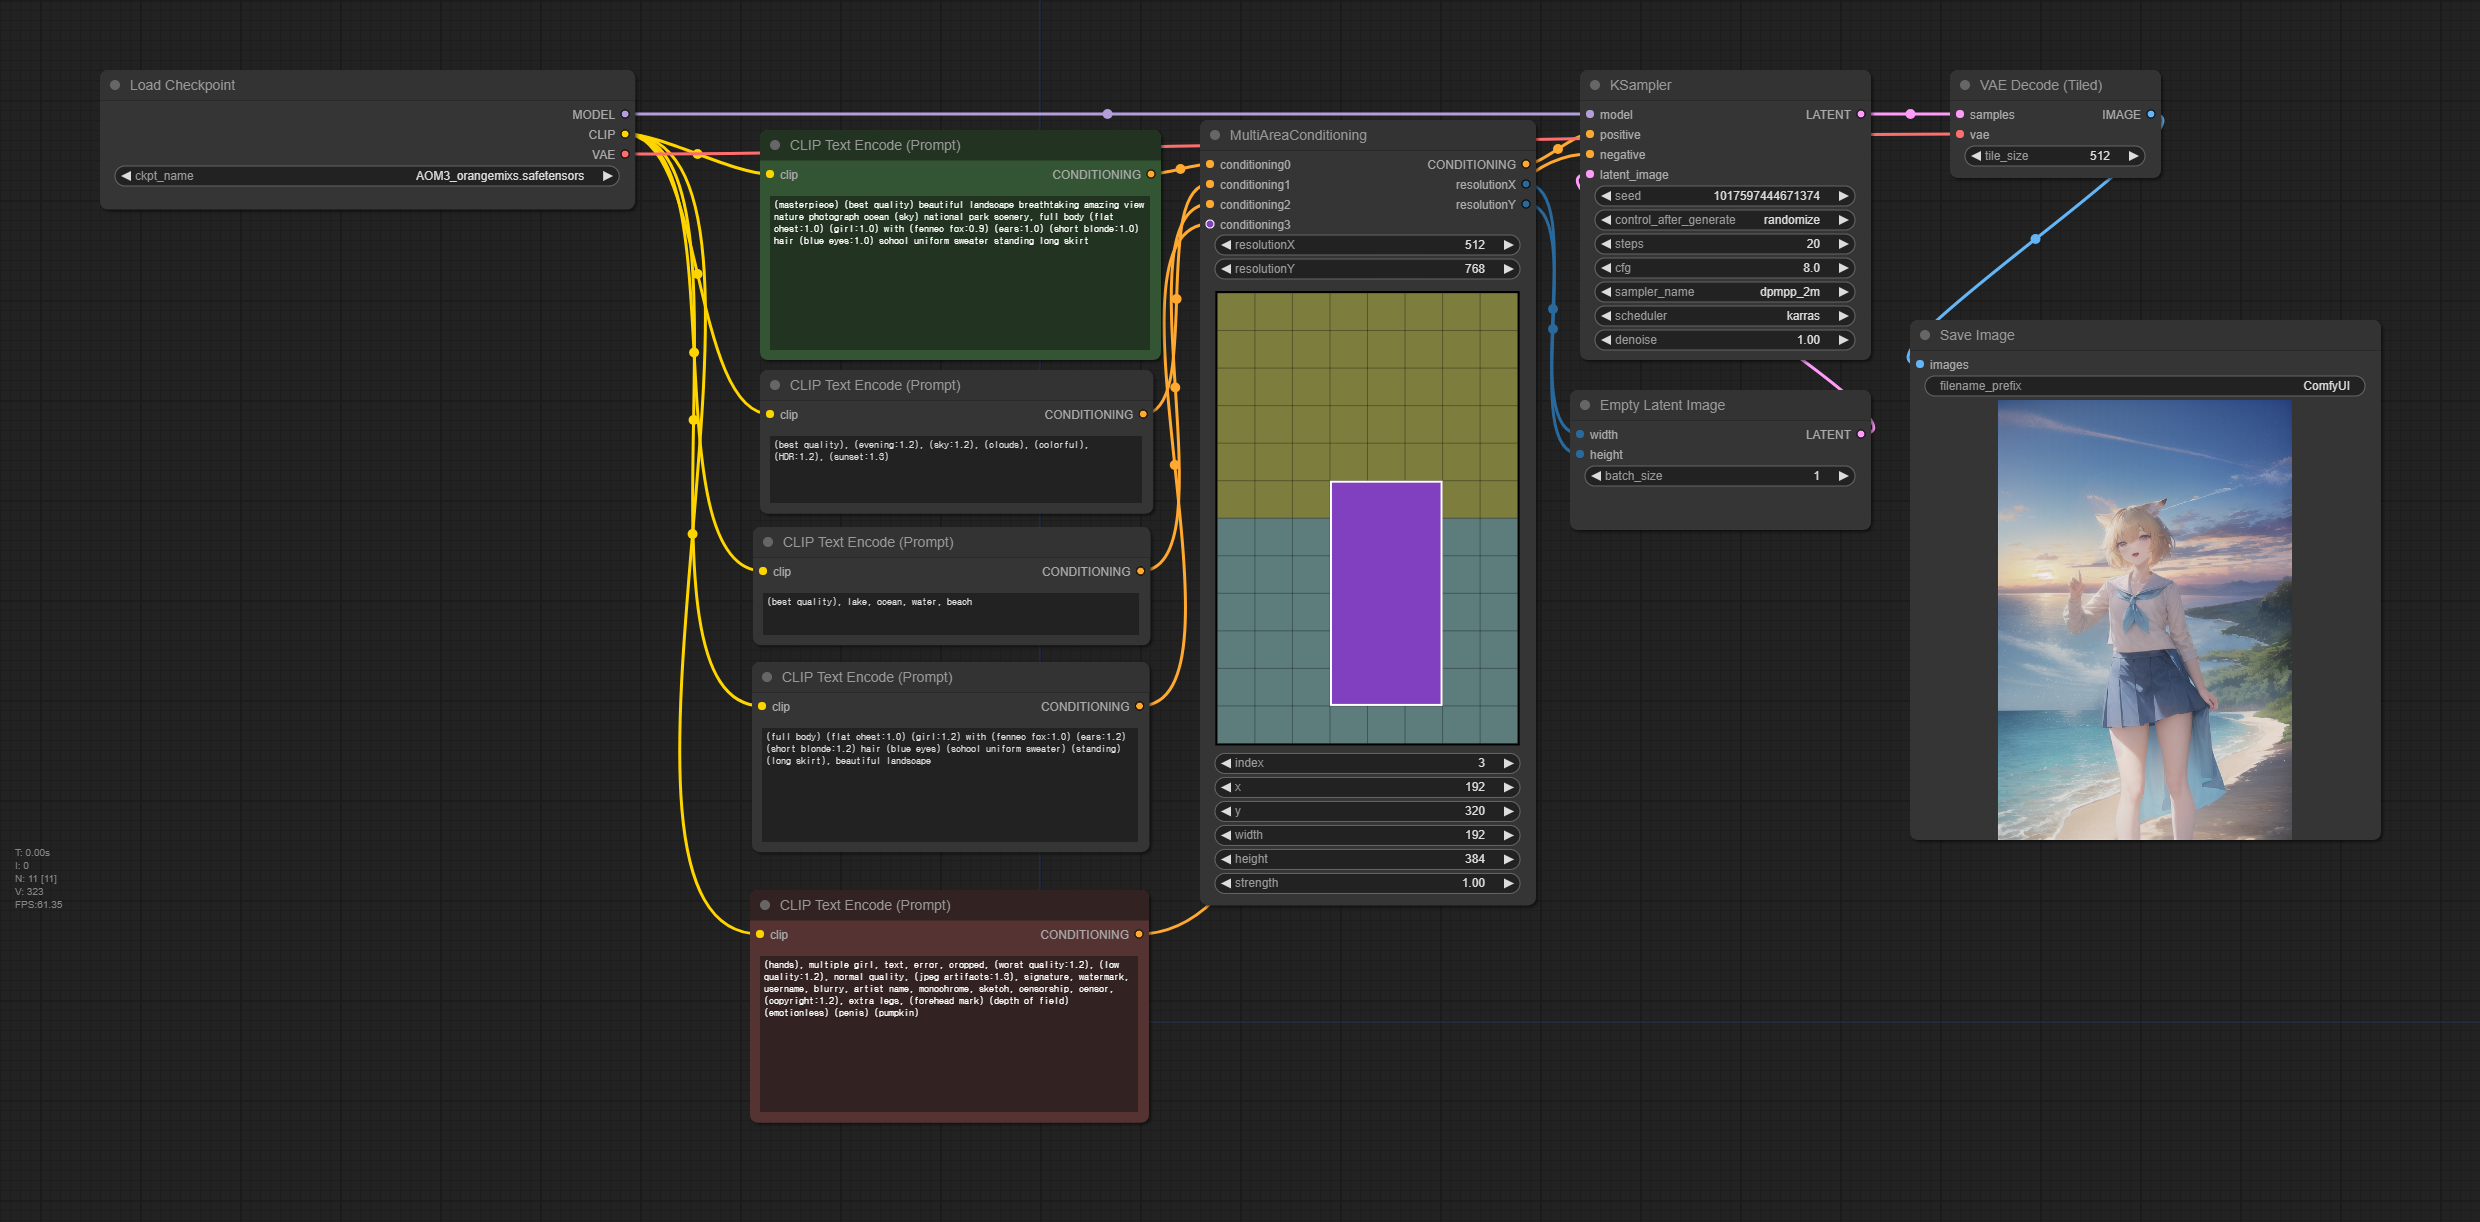Open the sampler_name dpmpp_2m dropdown
Screen dimensions: 2480x1222
(x=1725, y=292)
